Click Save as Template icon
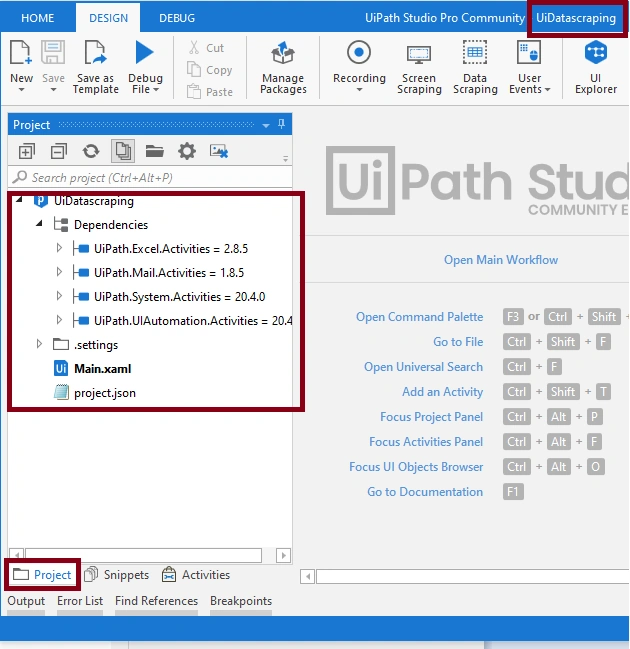 pos(96,53)
